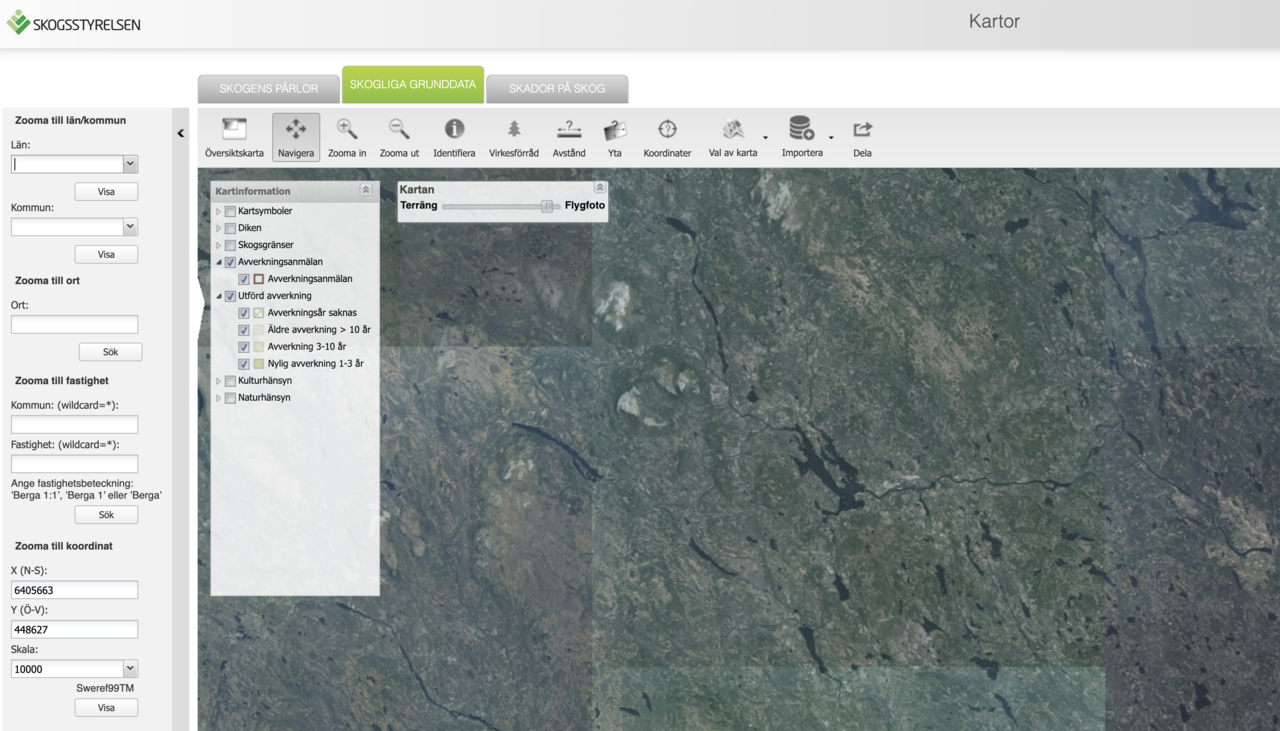The image size is (1280, 731).
Task: Expand the Skala scale dropdown
Action: tap(130, 669)
